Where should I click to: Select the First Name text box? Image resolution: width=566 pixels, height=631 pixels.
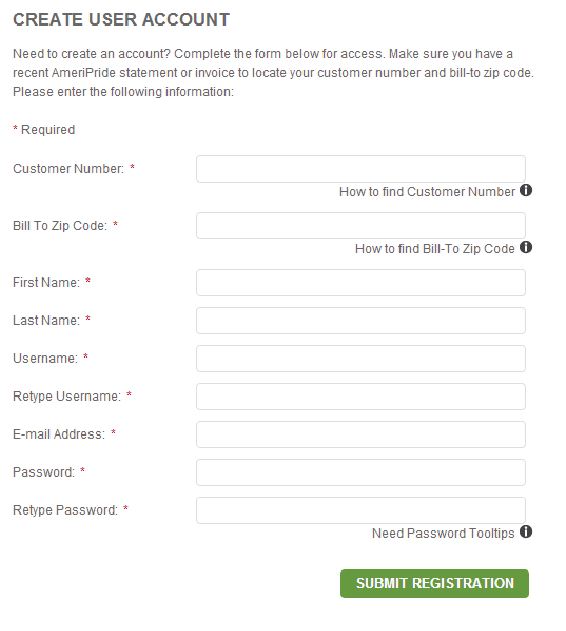coord(361,283)
